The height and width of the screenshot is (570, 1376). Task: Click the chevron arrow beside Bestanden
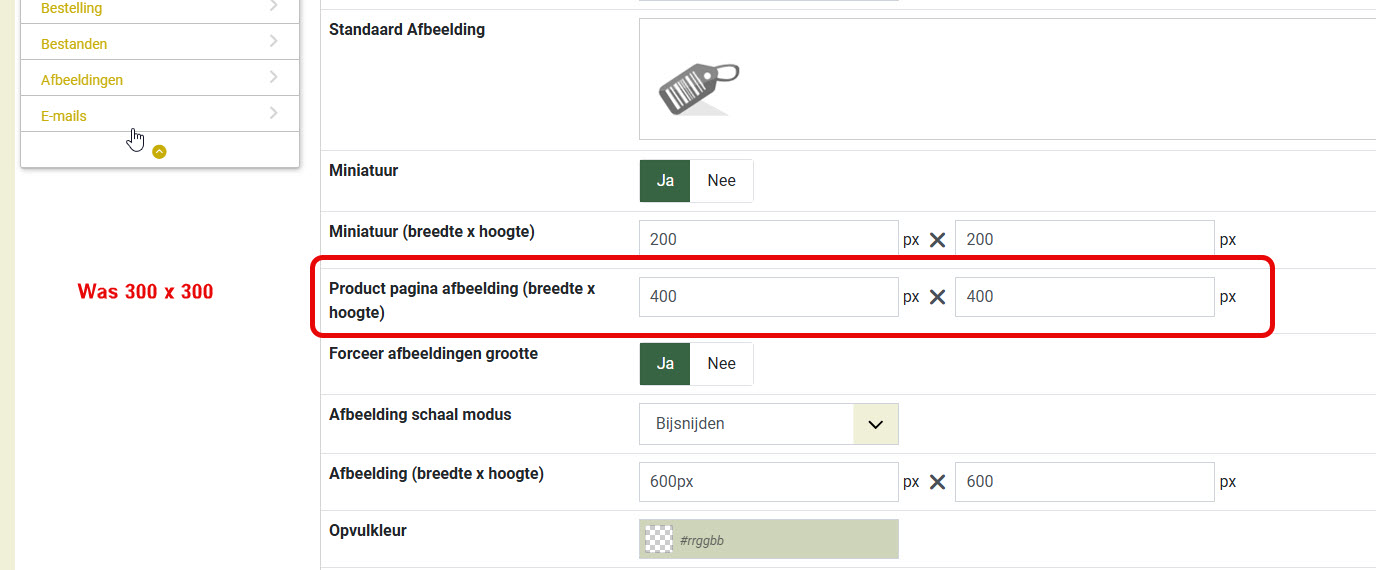tap(273, 42)
